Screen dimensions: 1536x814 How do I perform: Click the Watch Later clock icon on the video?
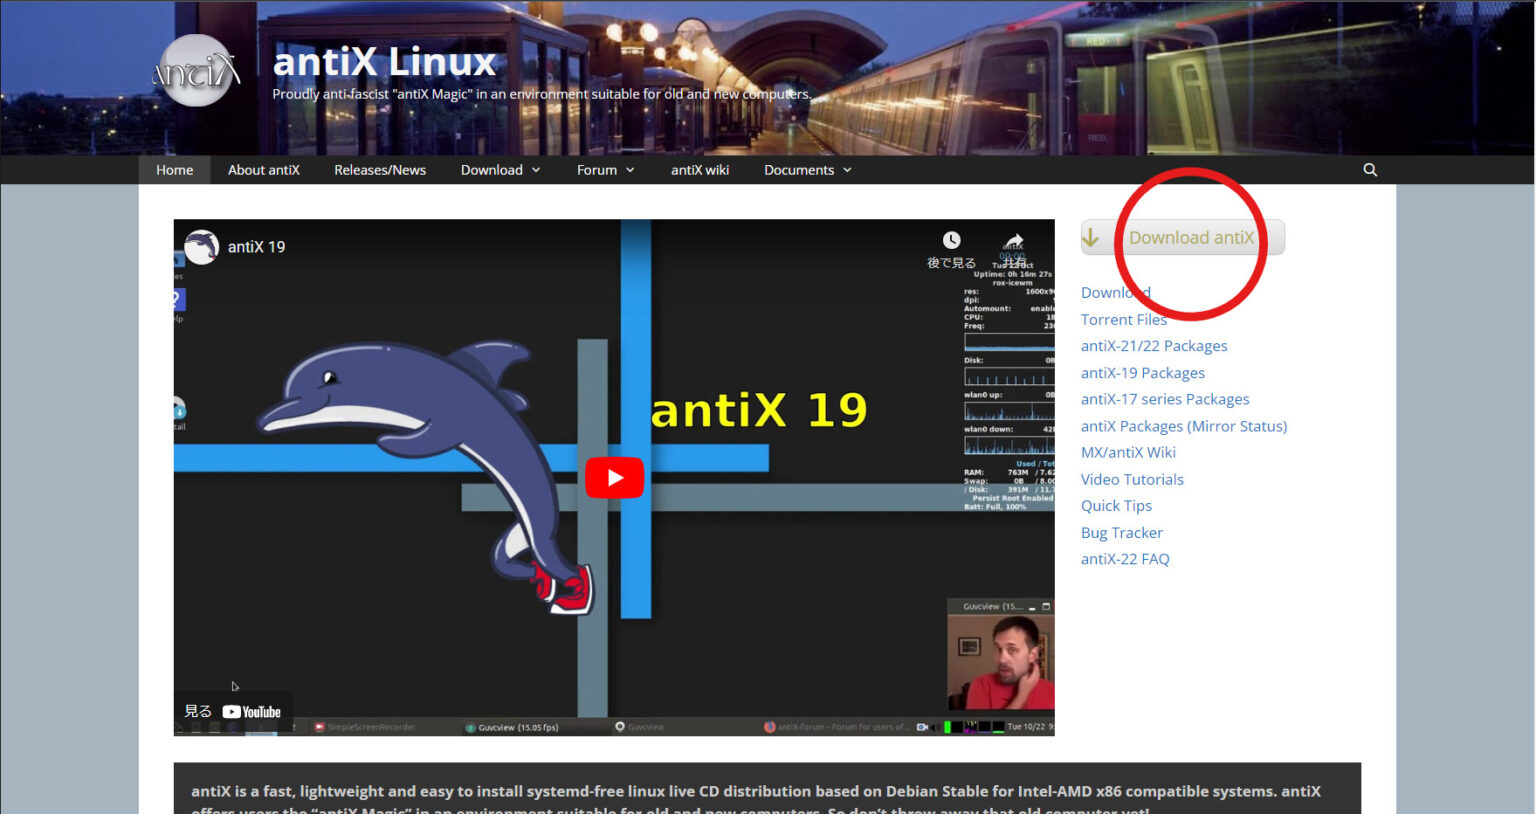point(951,239)
